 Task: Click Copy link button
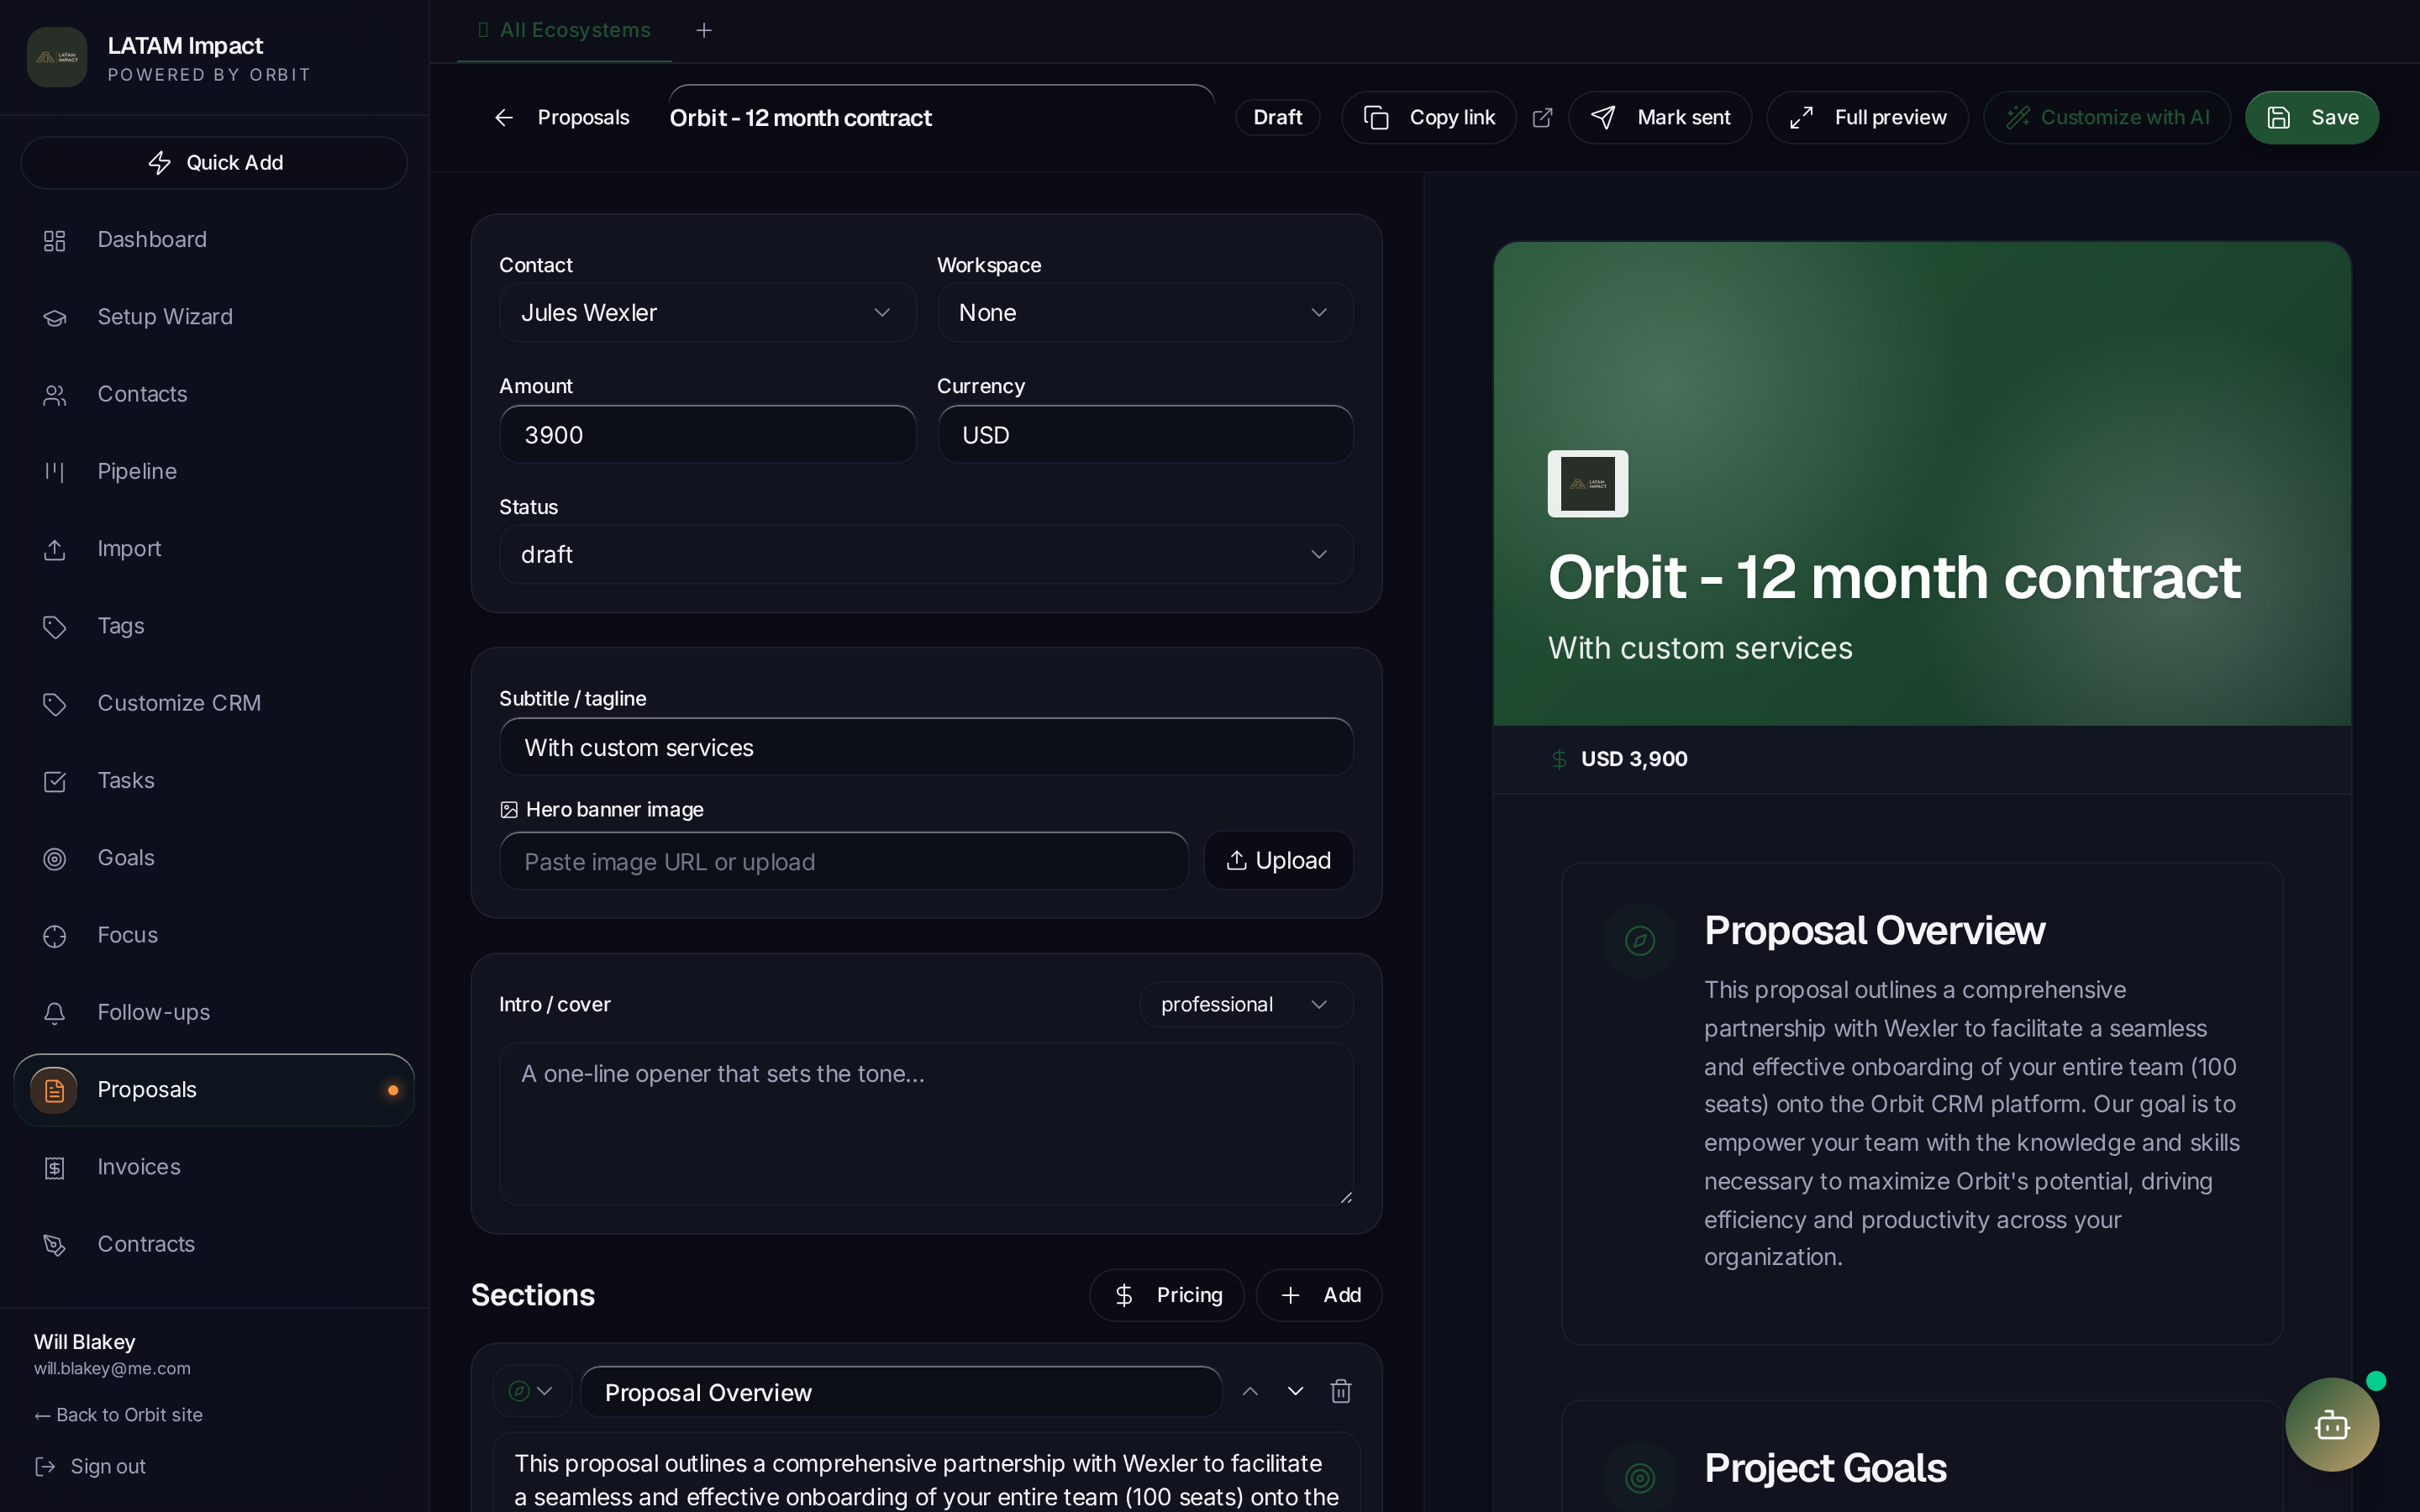coord(1428,118)
